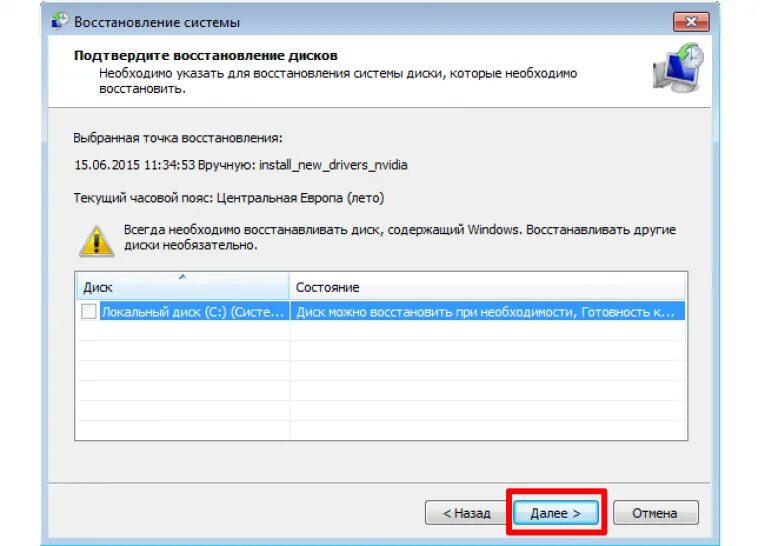Image resolution: width=765 pixels, height=546 pixels.
Task: Click the System Restore title bar icon
Action: [60, 21]
